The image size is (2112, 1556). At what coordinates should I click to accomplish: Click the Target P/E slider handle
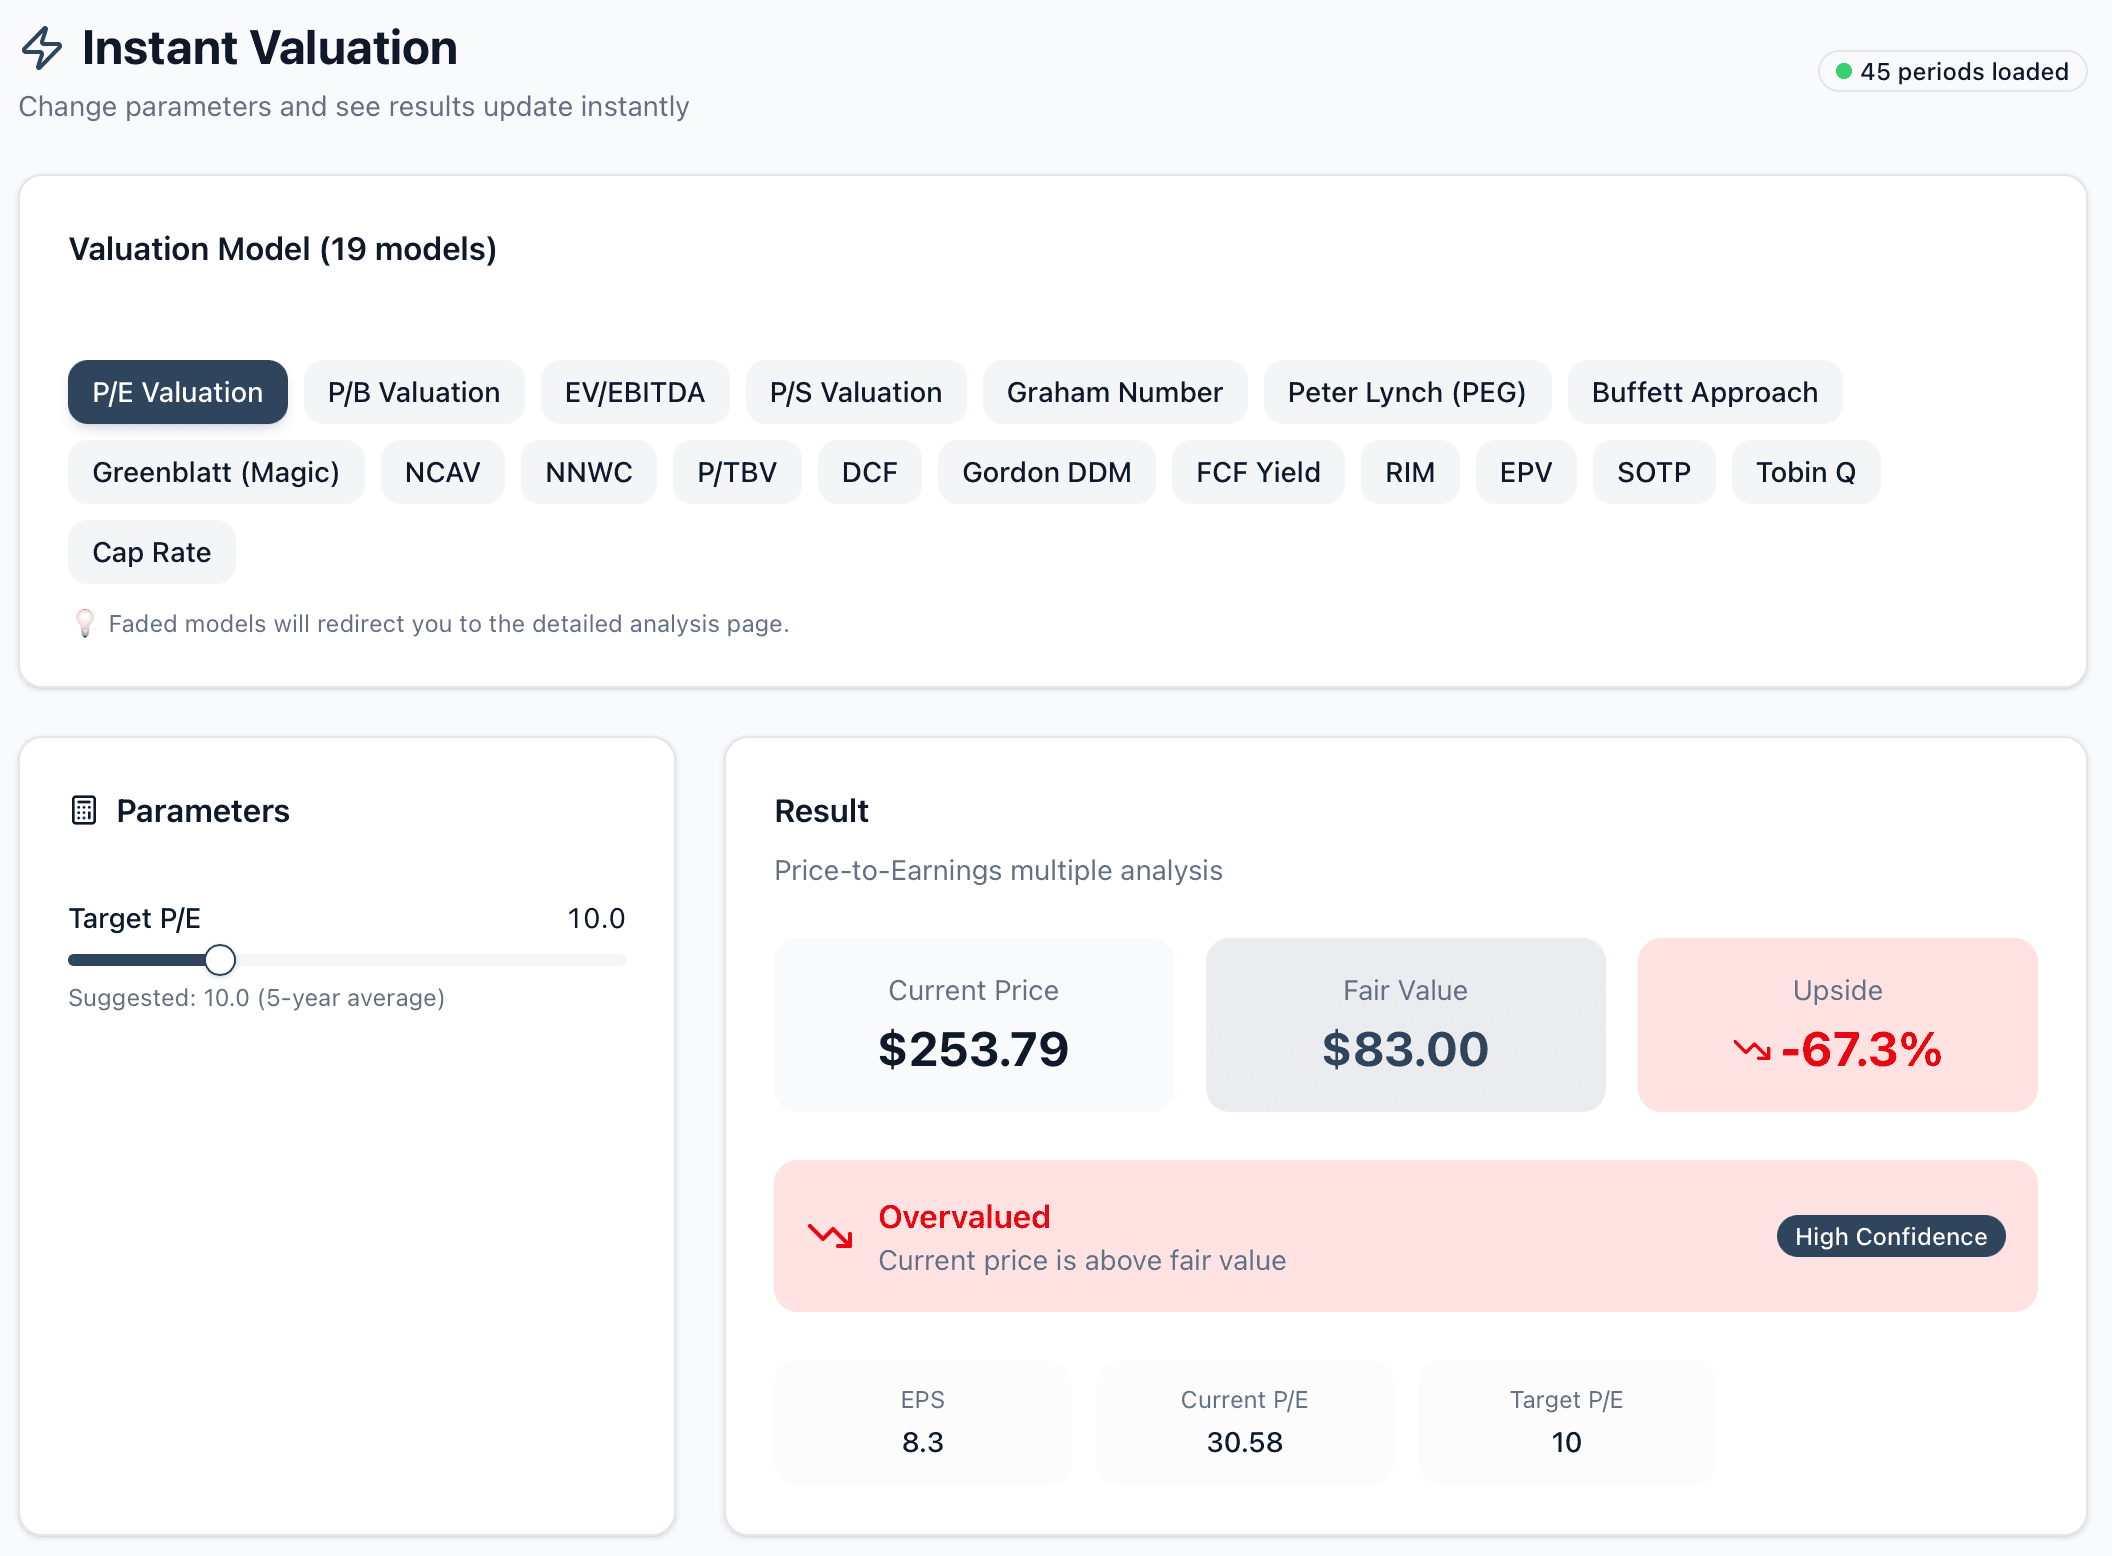coord(220,960)
